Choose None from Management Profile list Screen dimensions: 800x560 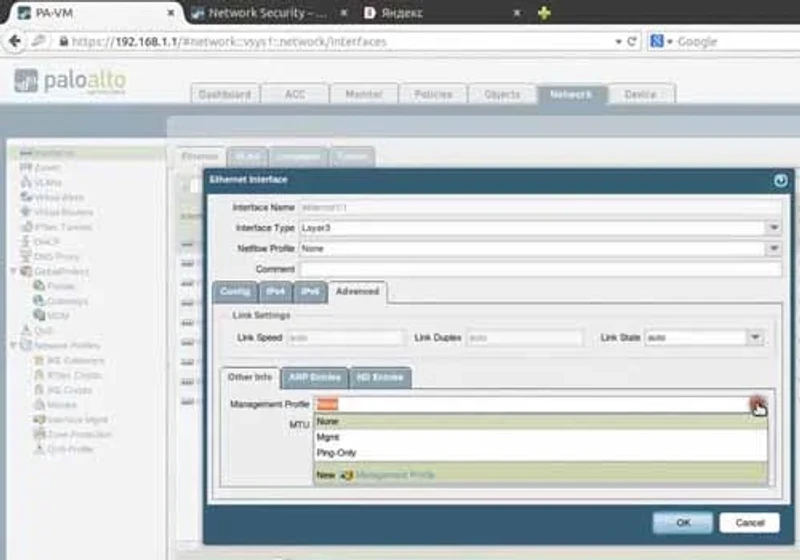pyautogui.click(x=540, y=421)
